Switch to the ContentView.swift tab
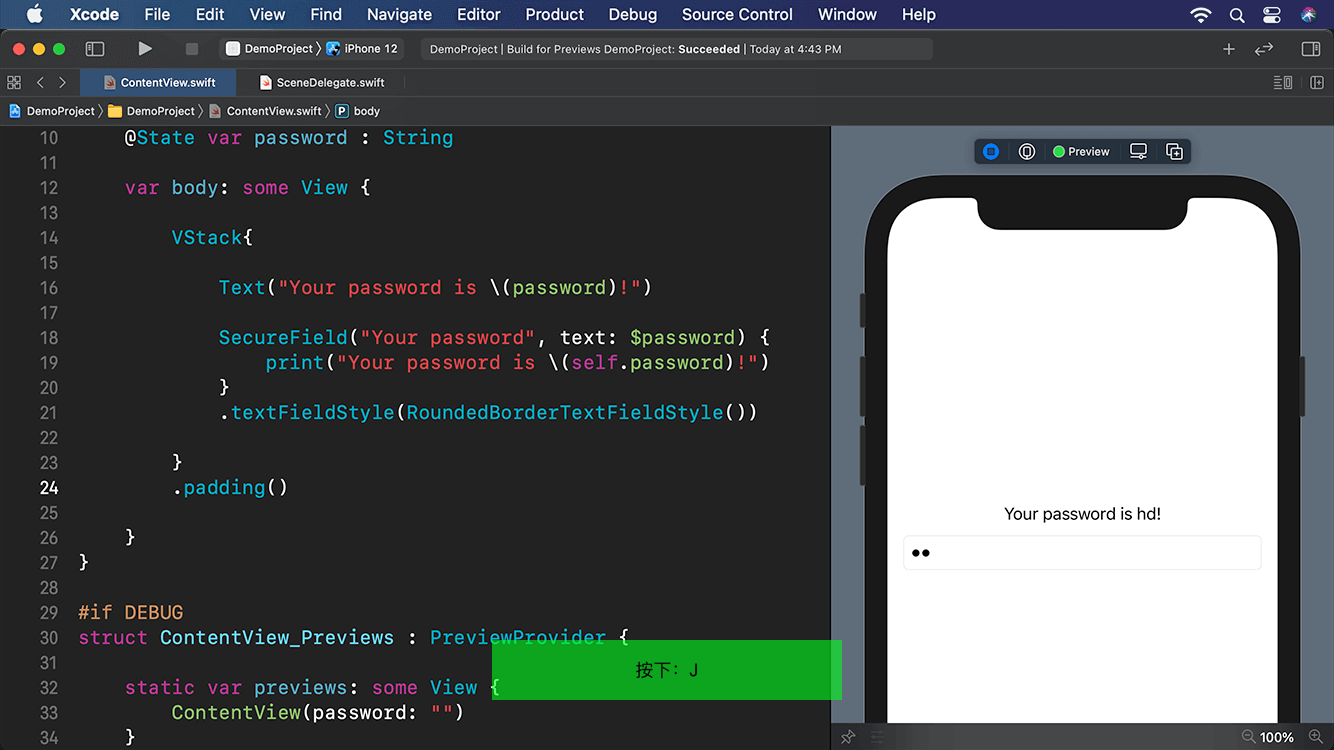 (158, 82)
